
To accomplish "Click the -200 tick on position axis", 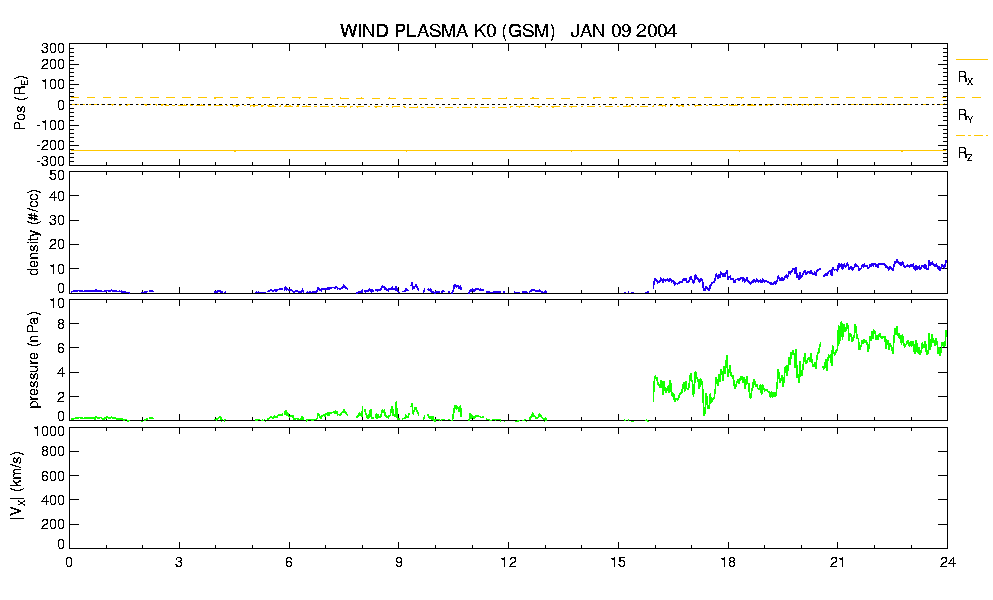I will pyautogui.click(x=50, y=145).
